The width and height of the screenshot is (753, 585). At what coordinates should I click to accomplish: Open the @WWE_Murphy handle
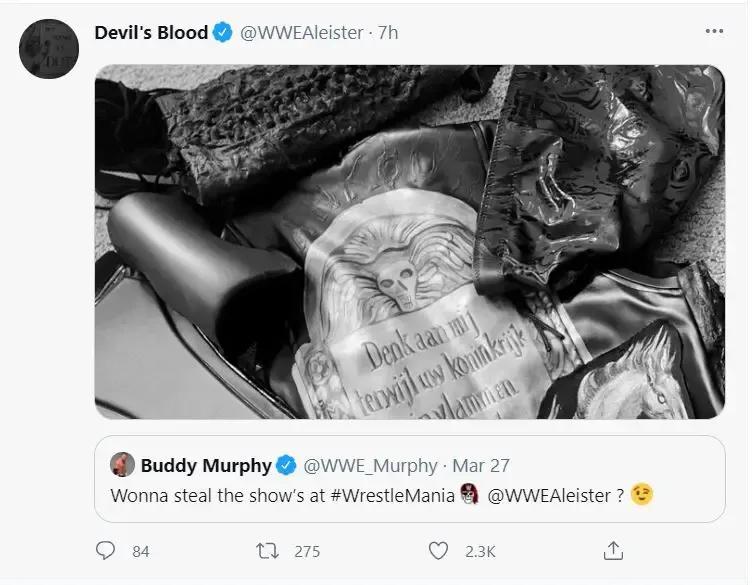coord(370,465)
